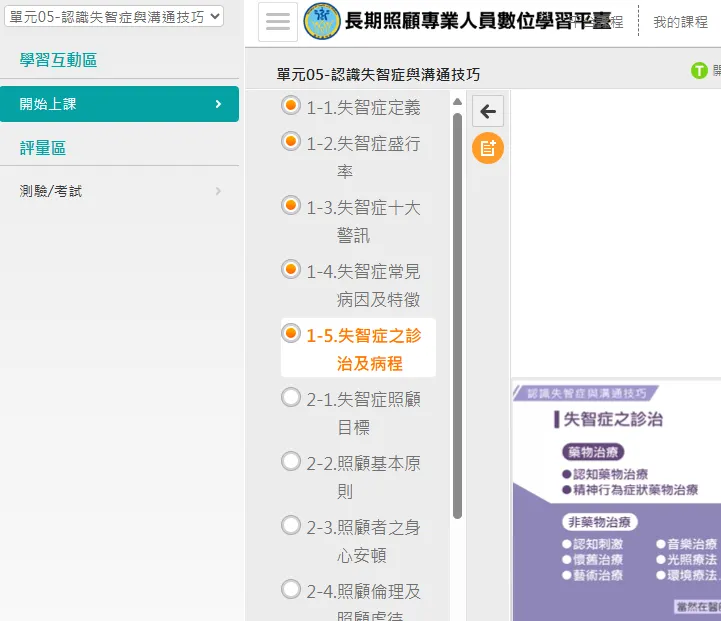Screen dimensions: 721x621
Task: Open lesson 2-4.照顧倫理及照顧虐待
Action: [x=363, y=601]
